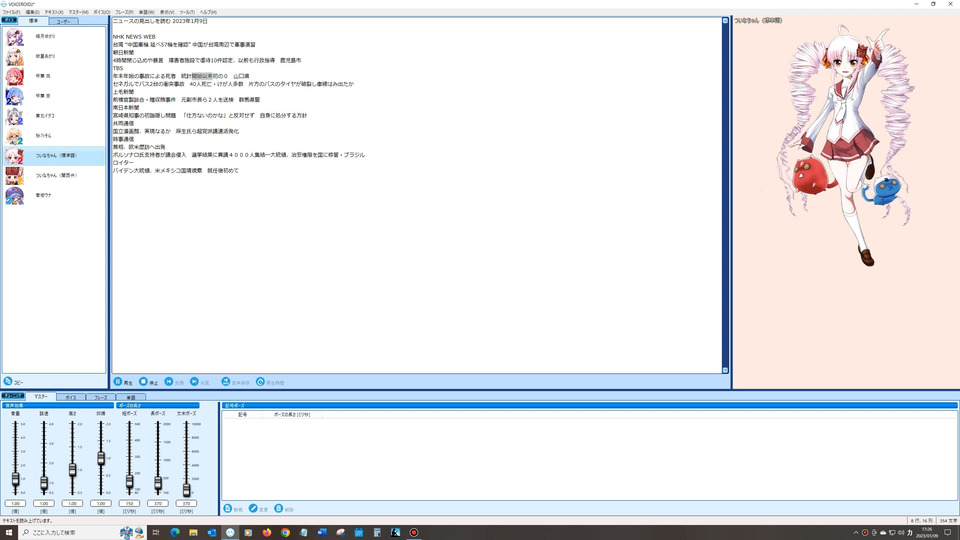960x540 pixels.
Task: Click the 記号 column header
Action: (x=242, y=414)
